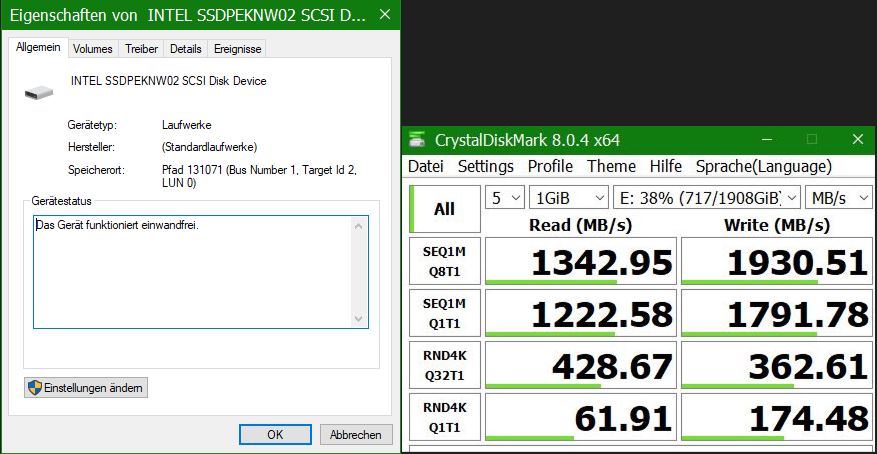
Task: Open the Sprache(Language) menu
Action: click(763, 166)
